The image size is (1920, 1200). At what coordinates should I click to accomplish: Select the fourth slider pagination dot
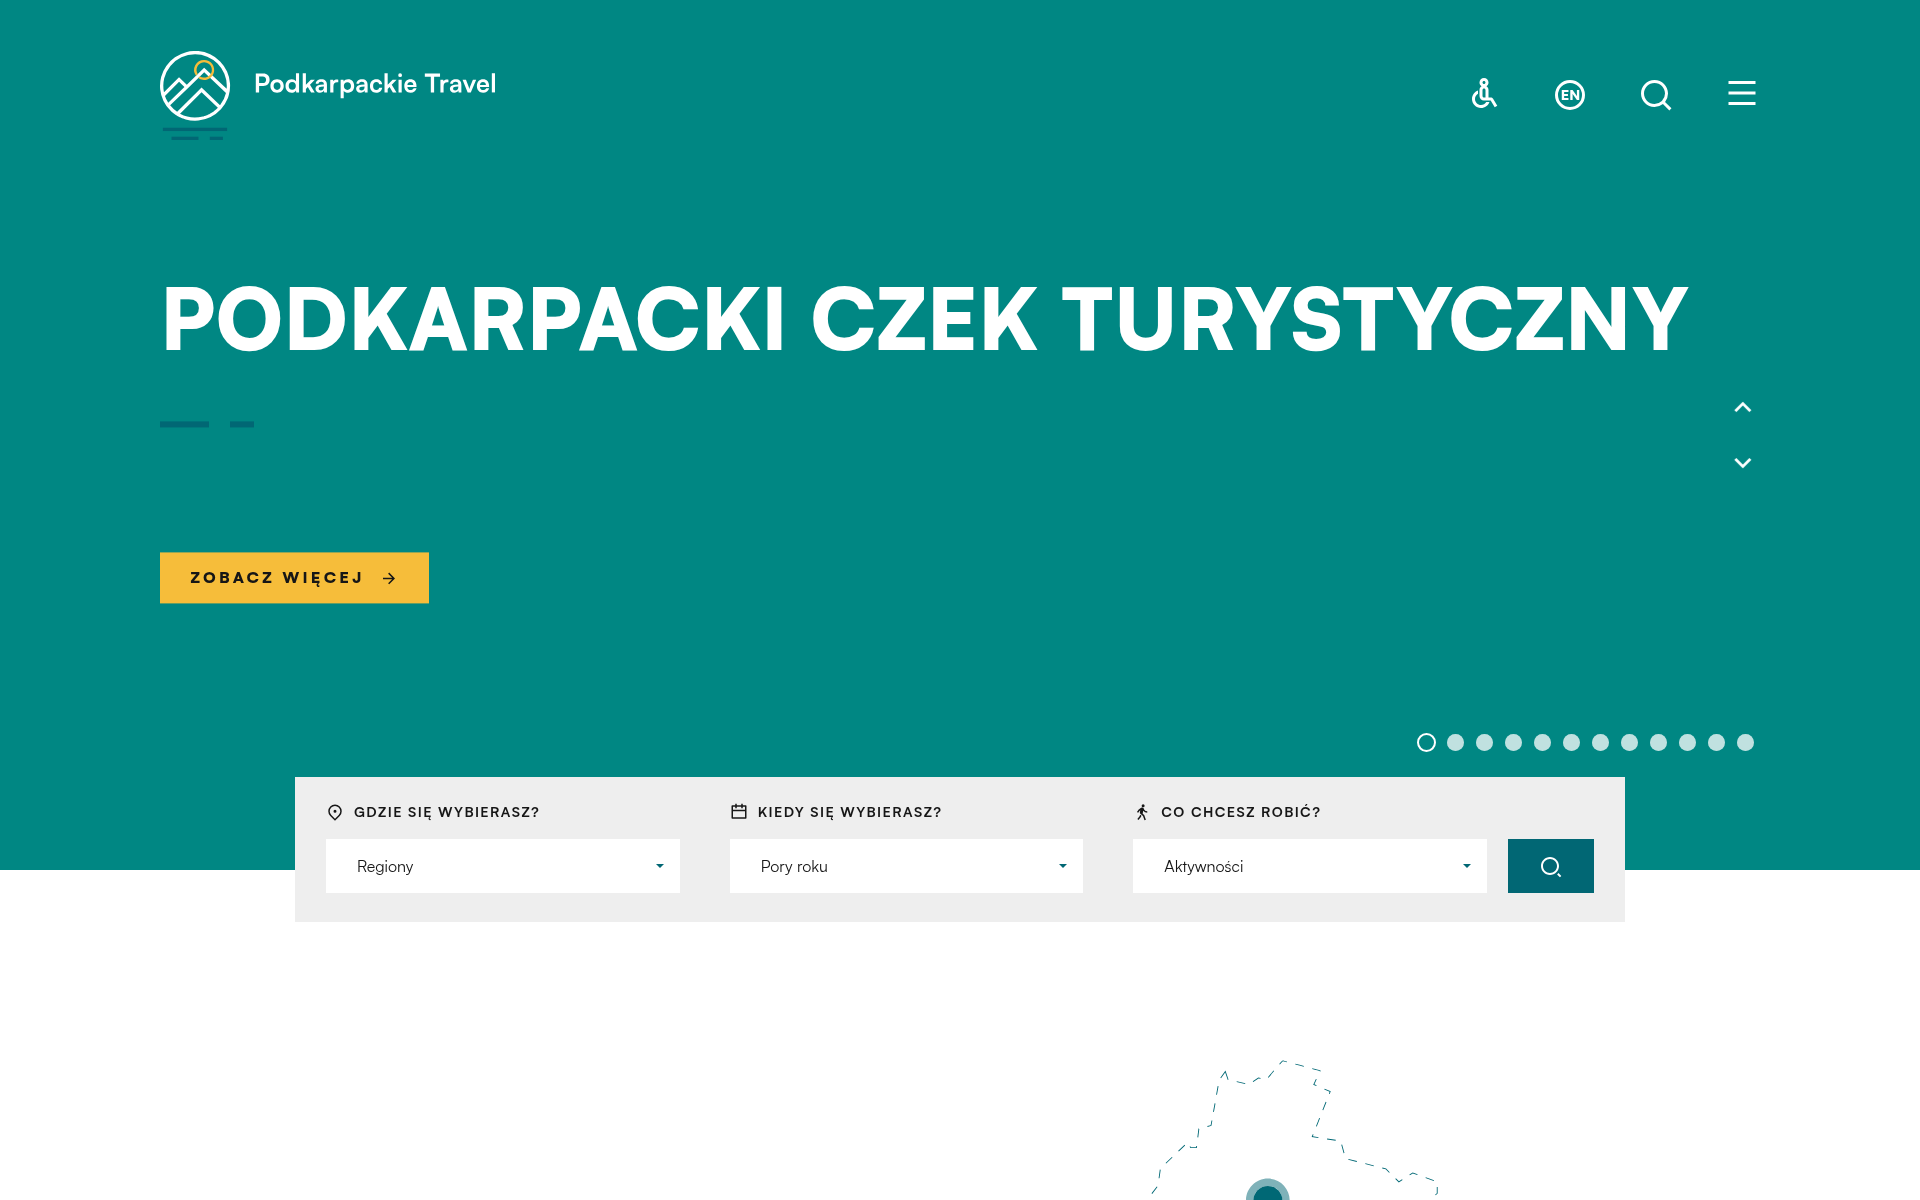(x=1514, y=742)
